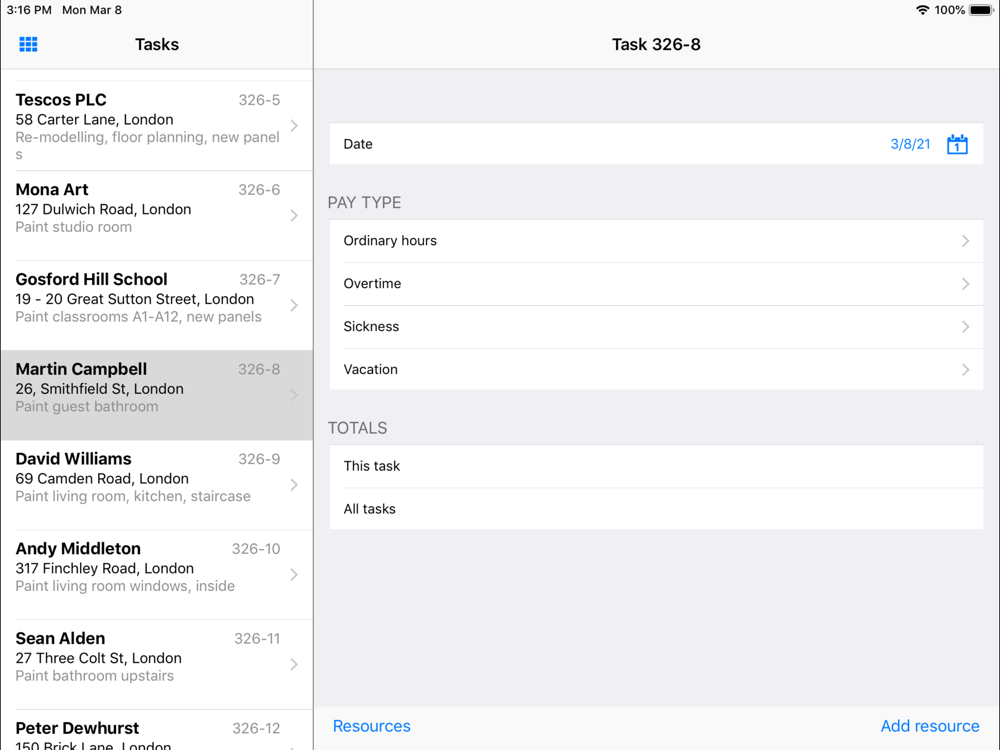Image resolution: width=1000 pixels, height=750 pixels.
Task: Open the calendar date picker icon
Action: click(957, 144)
